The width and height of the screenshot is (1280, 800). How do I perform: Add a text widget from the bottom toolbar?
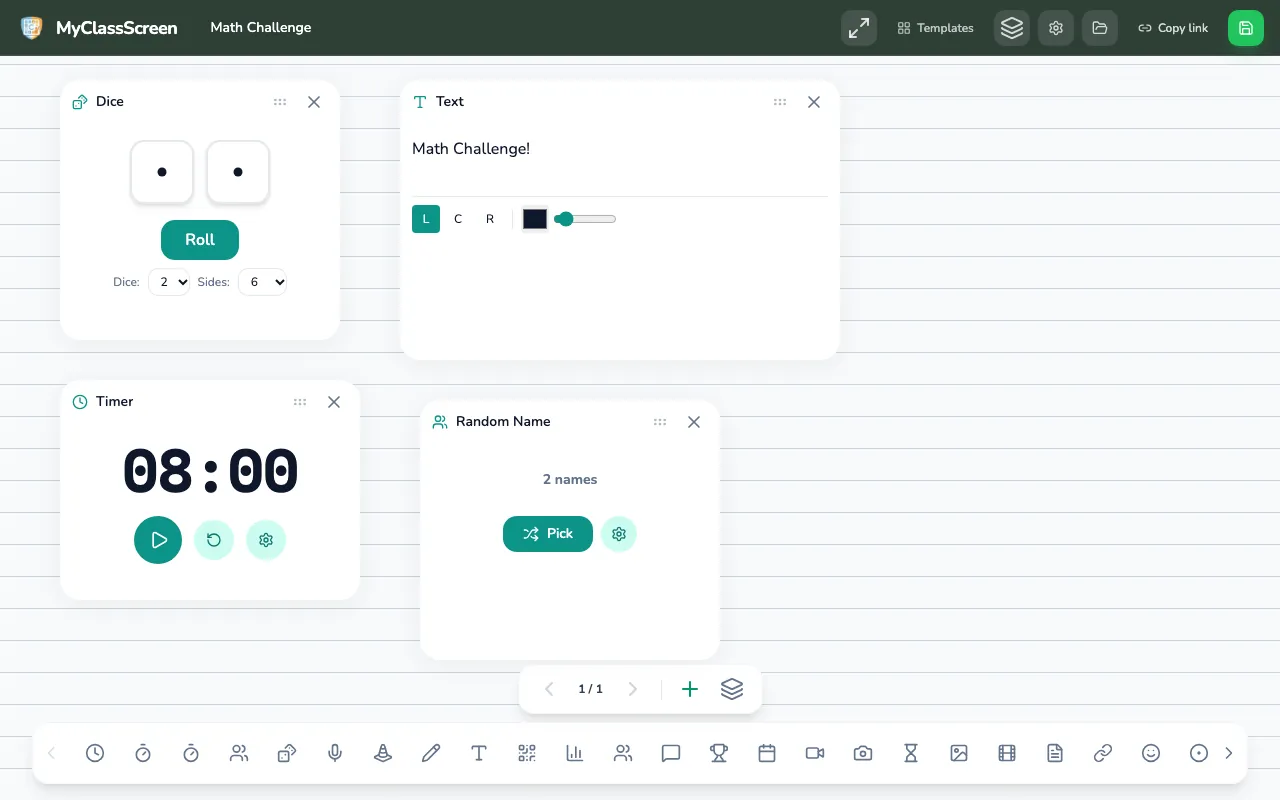[x=479, y=753]
